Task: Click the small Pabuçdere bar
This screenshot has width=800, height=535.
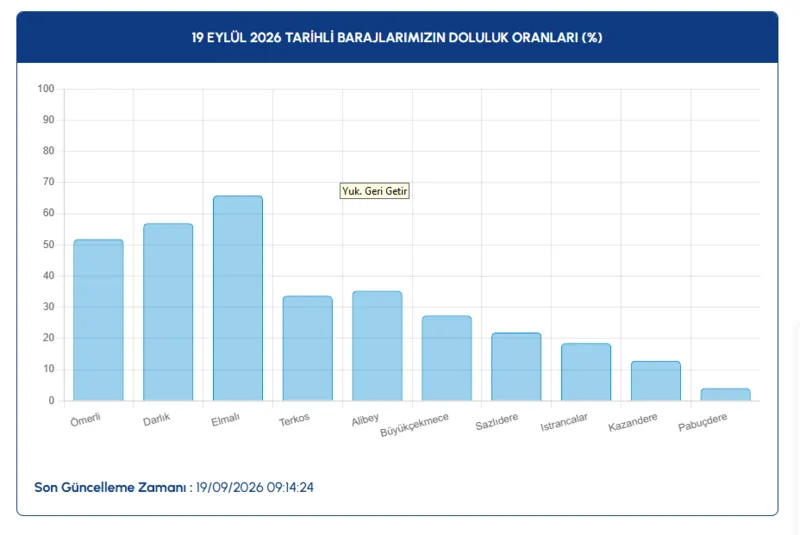Action: pyautogui.click(x=726, y=395)
